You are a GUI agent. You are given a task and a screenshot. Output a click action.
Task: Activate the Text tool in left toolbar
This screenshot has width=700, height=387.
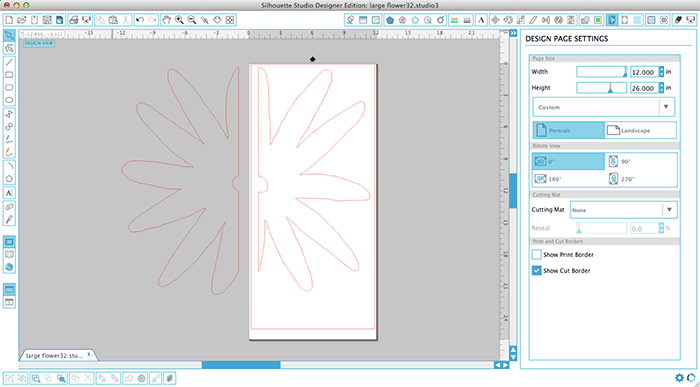coord(9,193)
